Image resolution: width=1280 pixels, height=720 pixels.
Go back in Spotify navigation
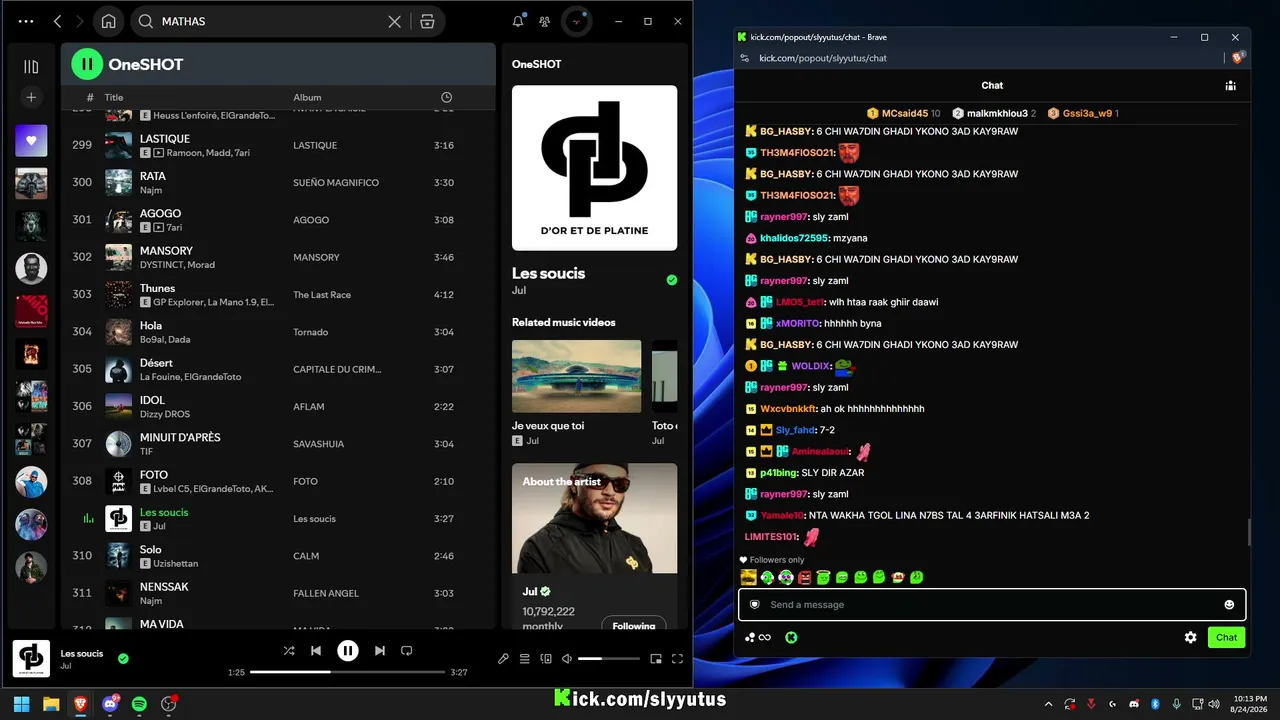pyautogui.click(x=57, y=21)
